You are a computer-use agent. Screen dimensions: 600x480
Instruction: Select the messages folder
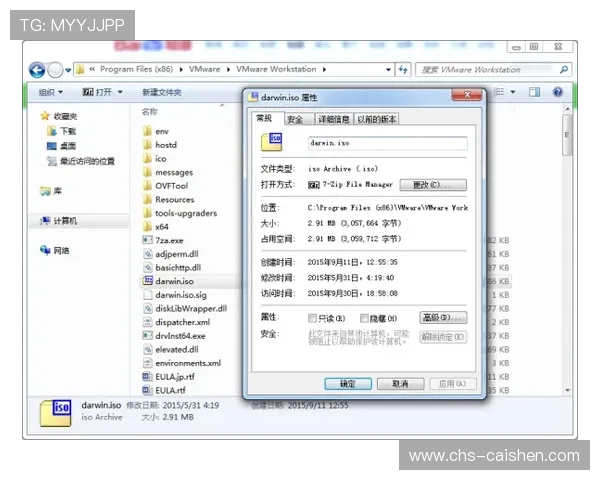coord(168,172)
